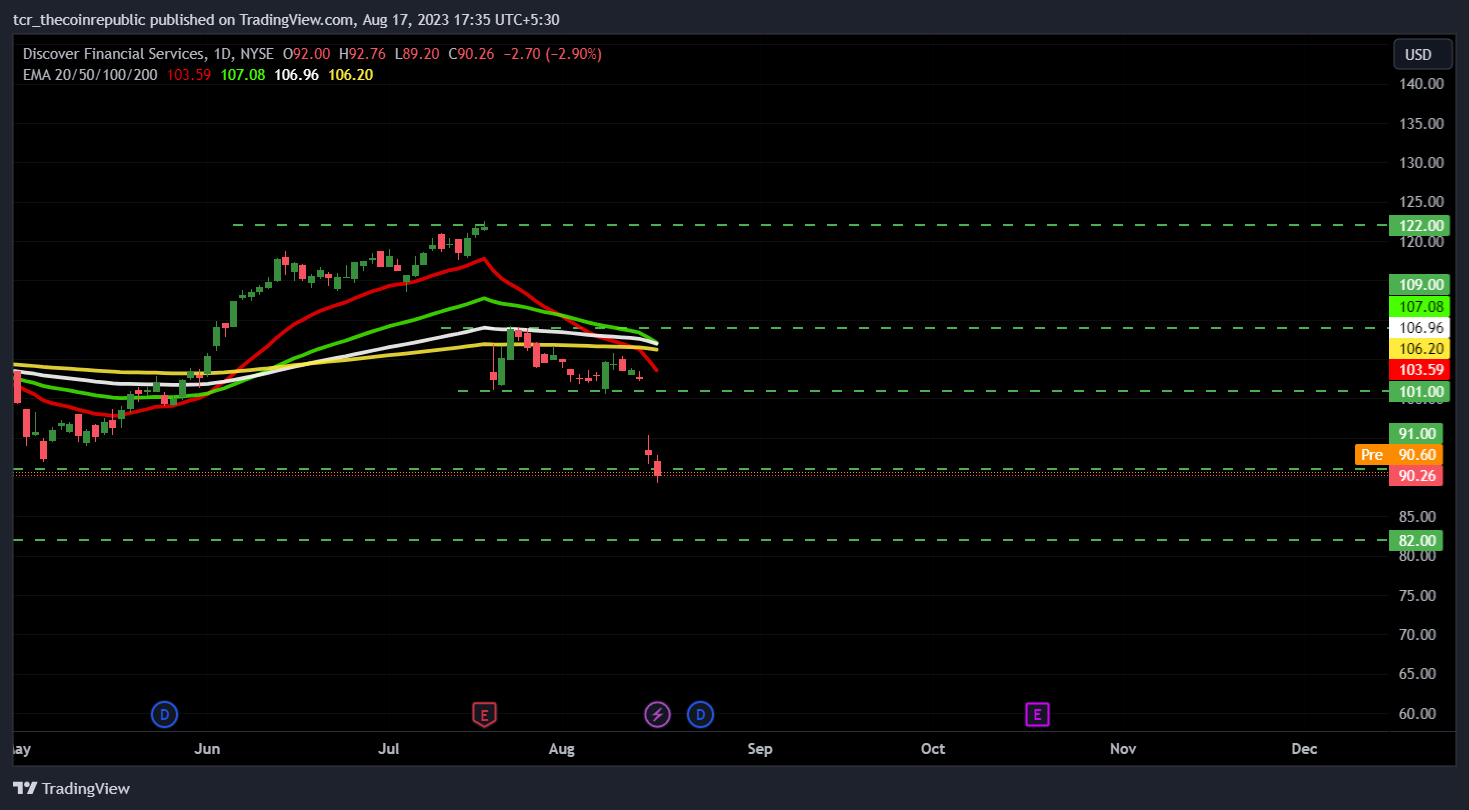Screen dimensions: 1469x810
Task: Click the 91.00 price level label
Action: pyautogui.click(x=1417, y=433)
